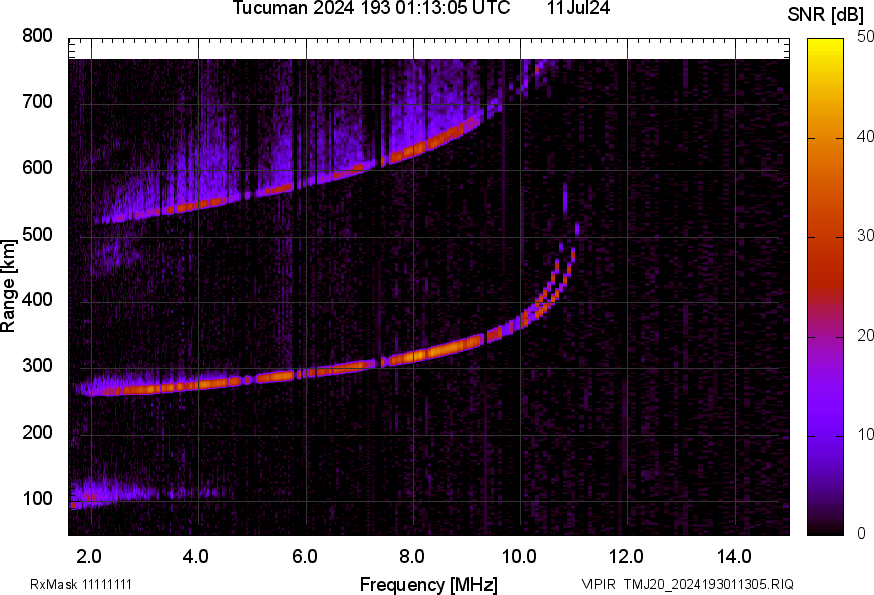This screenshot has height=595, width=874.
Task: Click the 100 km range tick label
Action: tap(37, 499)
